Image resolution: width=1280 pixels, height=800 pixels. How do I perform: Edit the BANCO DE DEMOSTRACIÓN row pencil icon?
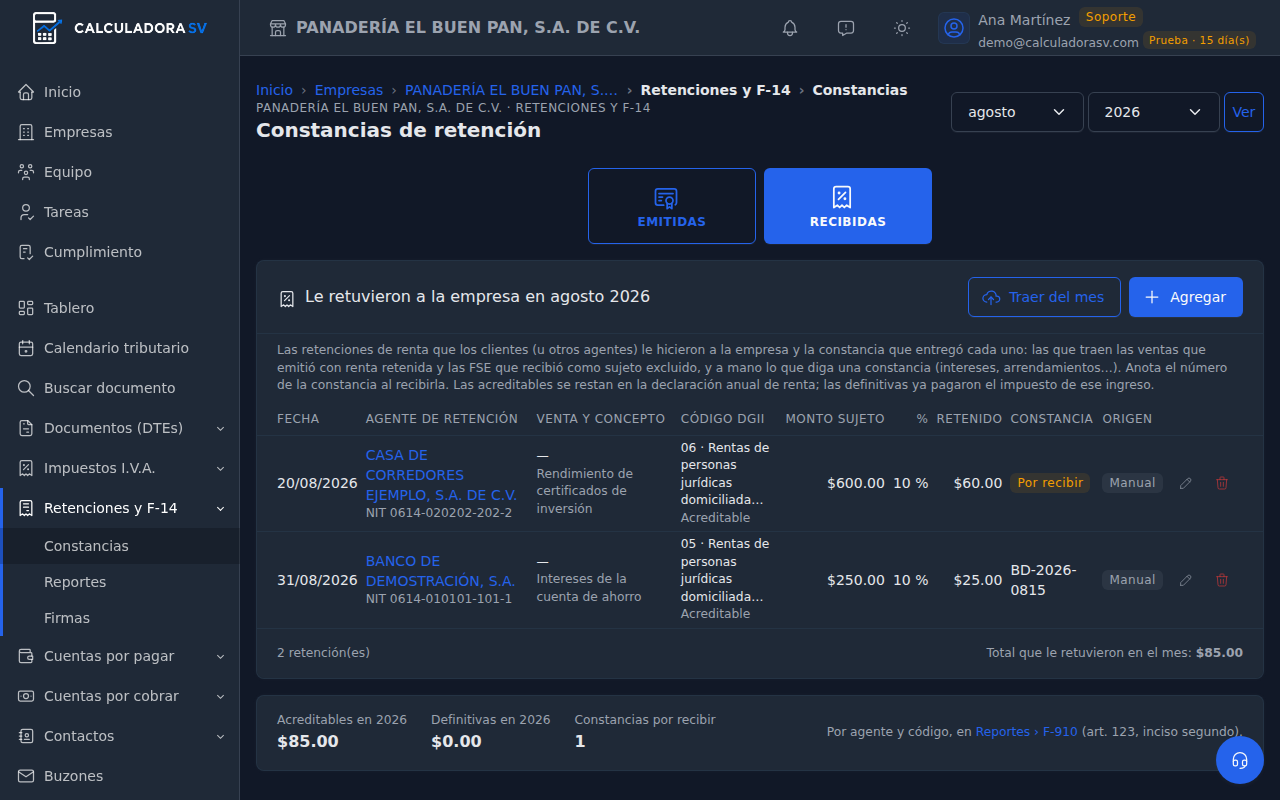click(x=1186, y=580)
